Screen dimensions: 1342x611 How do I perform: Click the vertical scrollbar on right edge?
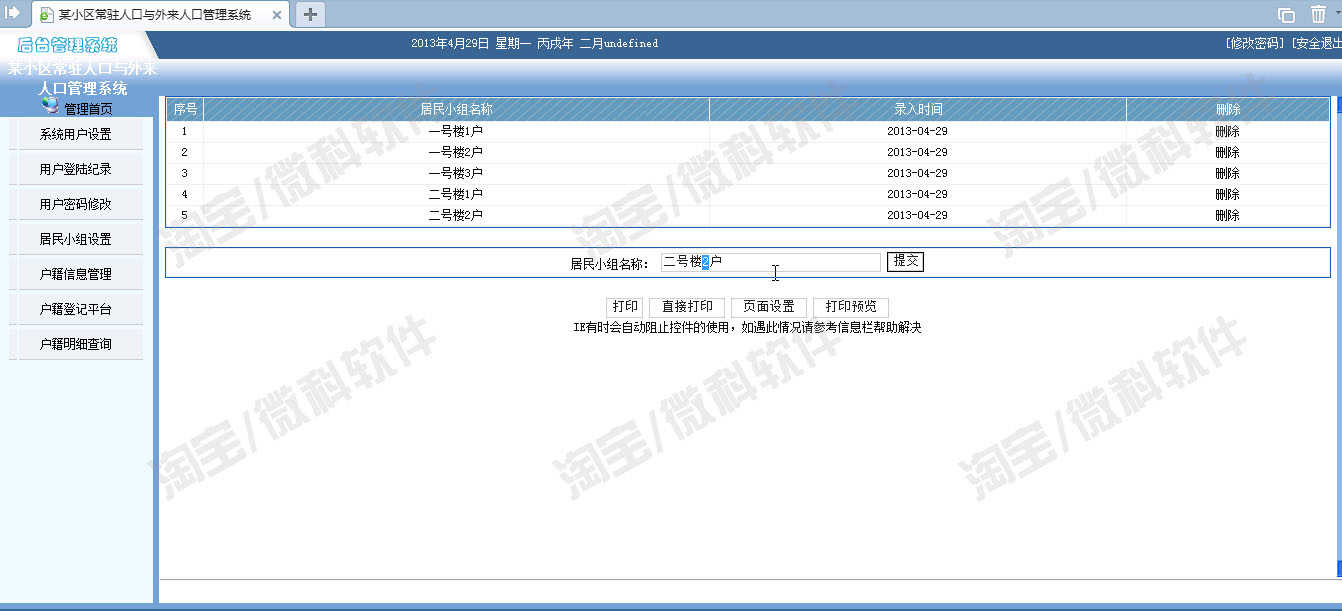tap(1338, 338)
